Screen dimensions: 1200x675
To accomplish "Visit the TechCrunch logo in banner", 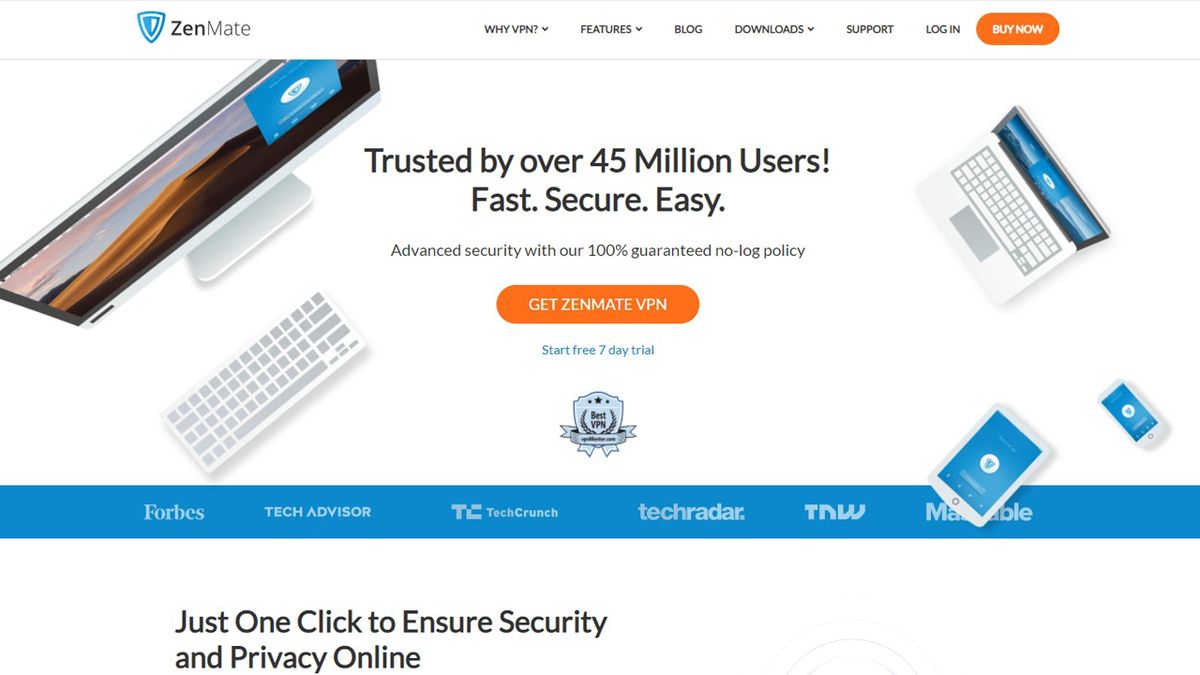I will point(504,512).
